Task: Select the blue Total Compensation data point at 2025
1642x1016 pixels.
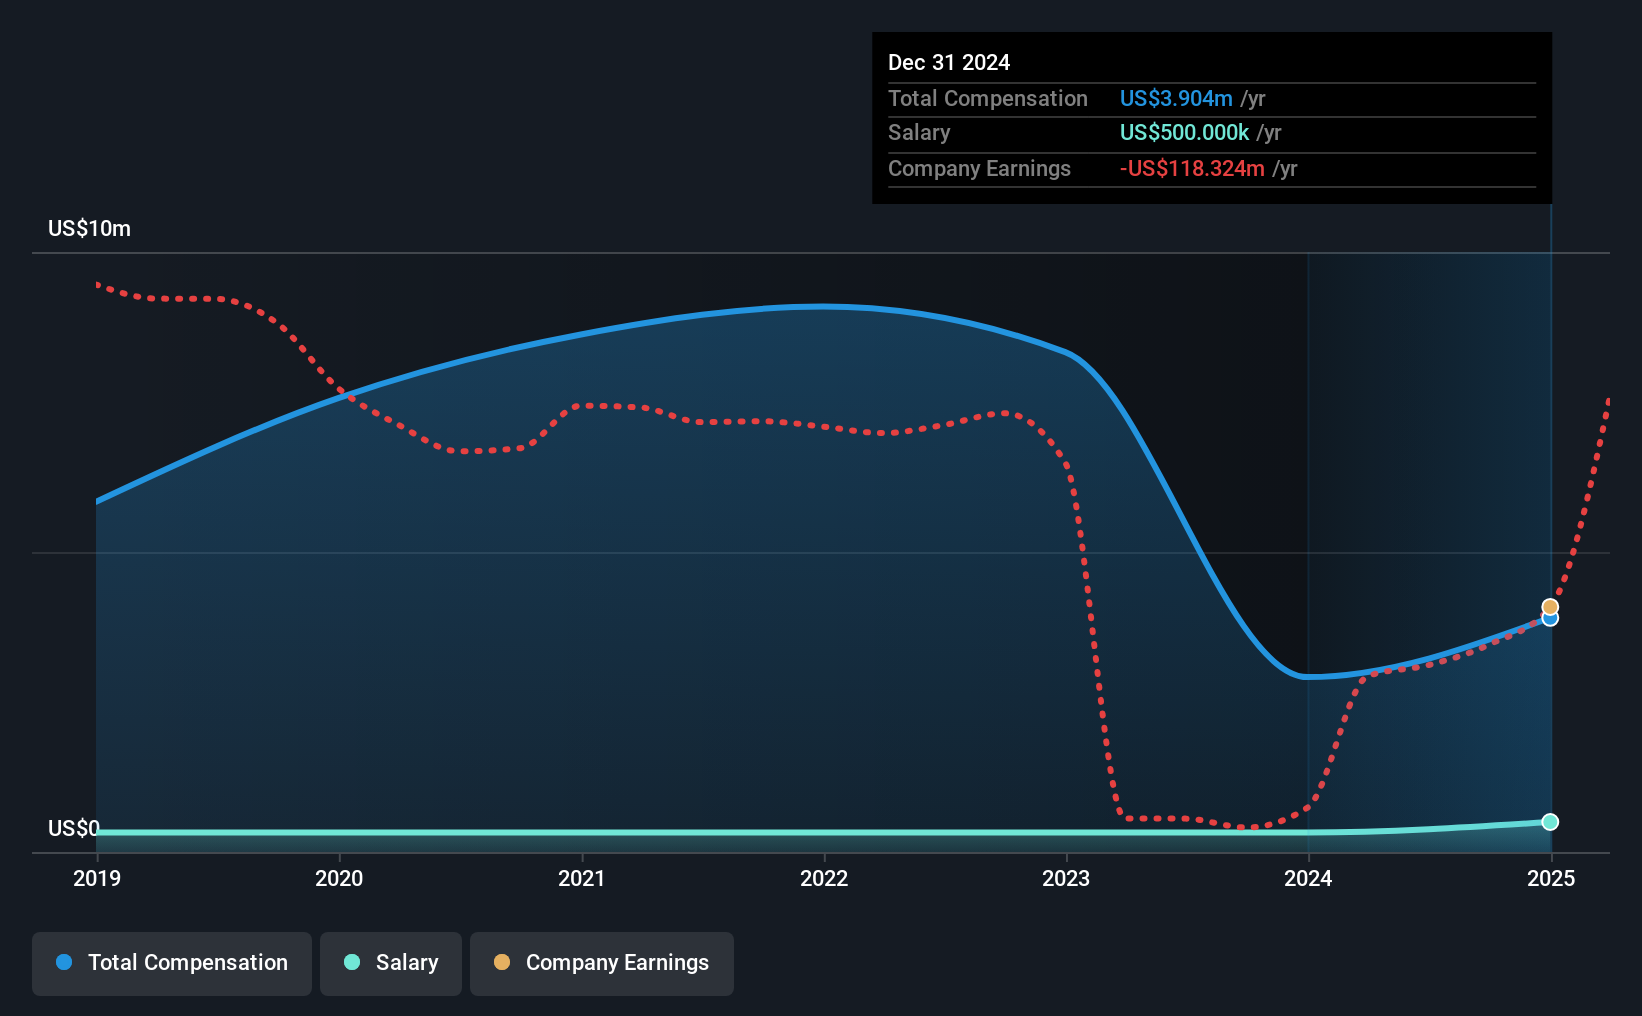Action: click(1550, 619)
